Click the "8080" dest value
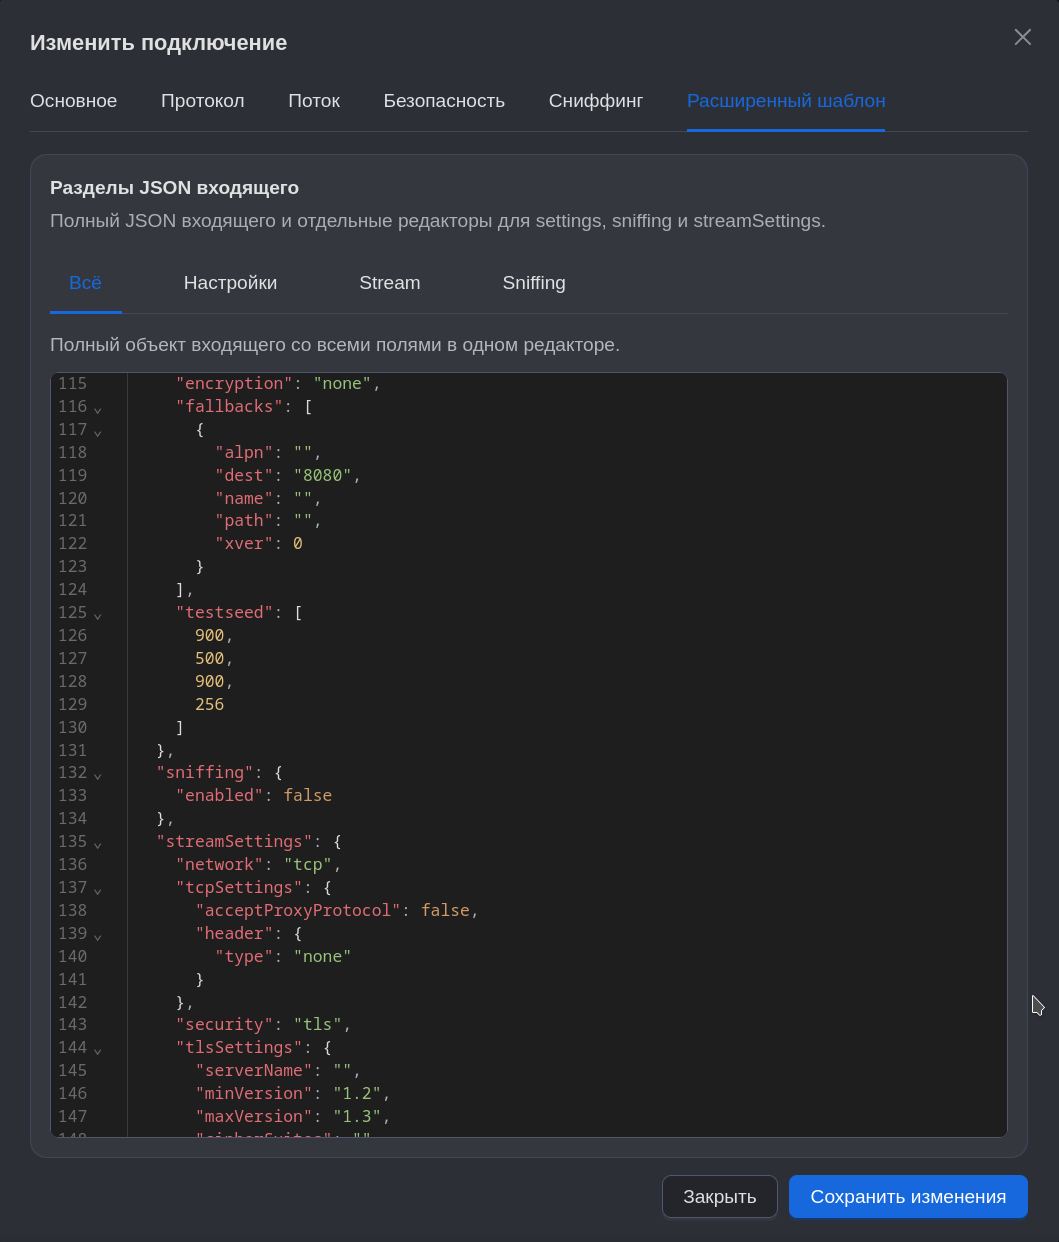 [323, 475]
